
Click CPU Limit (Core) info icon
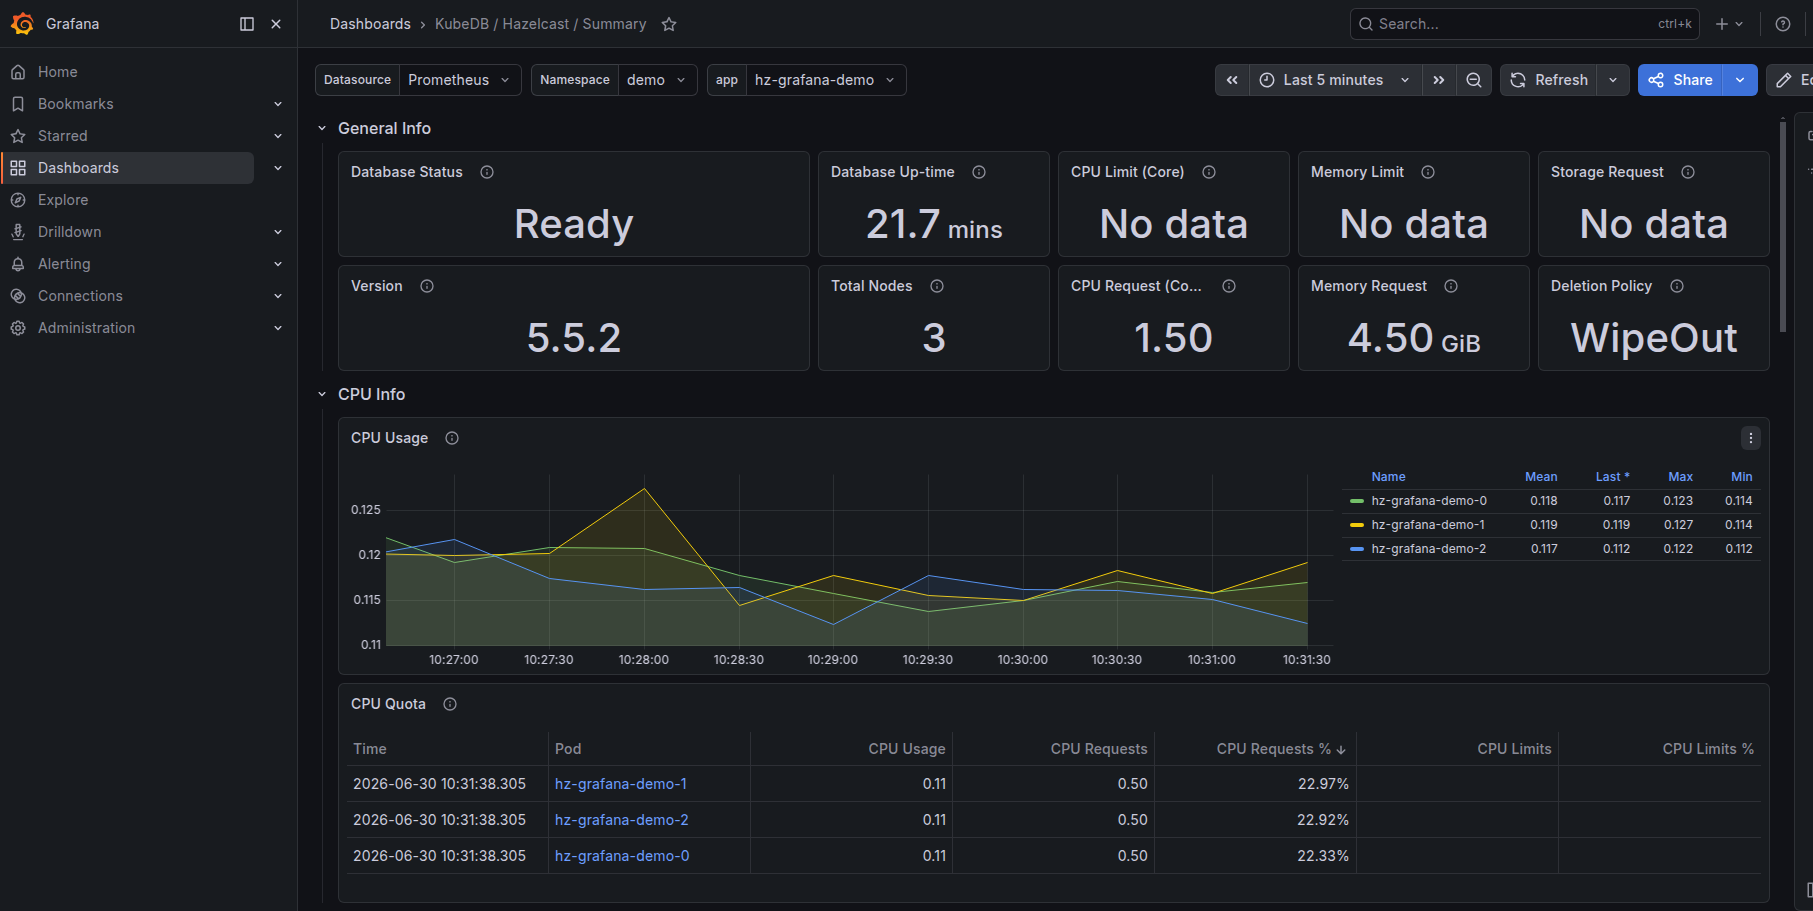coord(1209,172)
